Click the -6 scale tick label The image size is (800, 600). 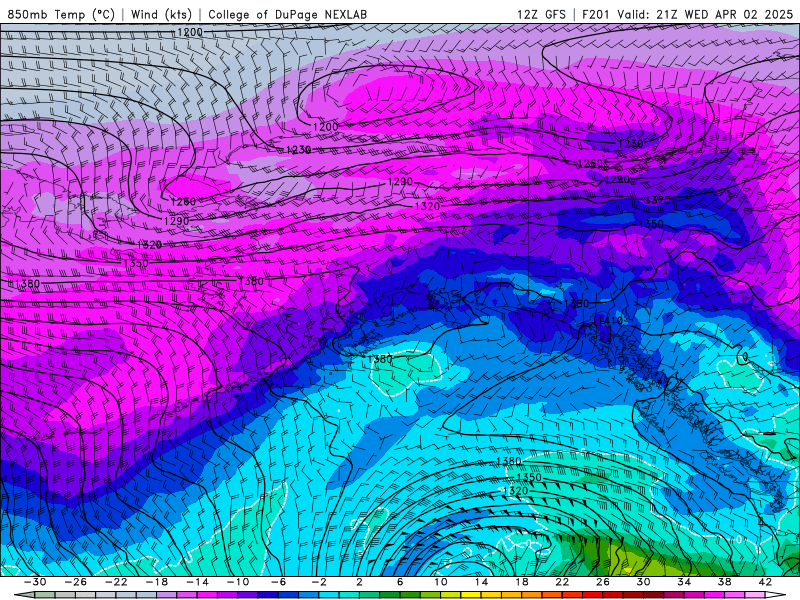click(278, 582)
